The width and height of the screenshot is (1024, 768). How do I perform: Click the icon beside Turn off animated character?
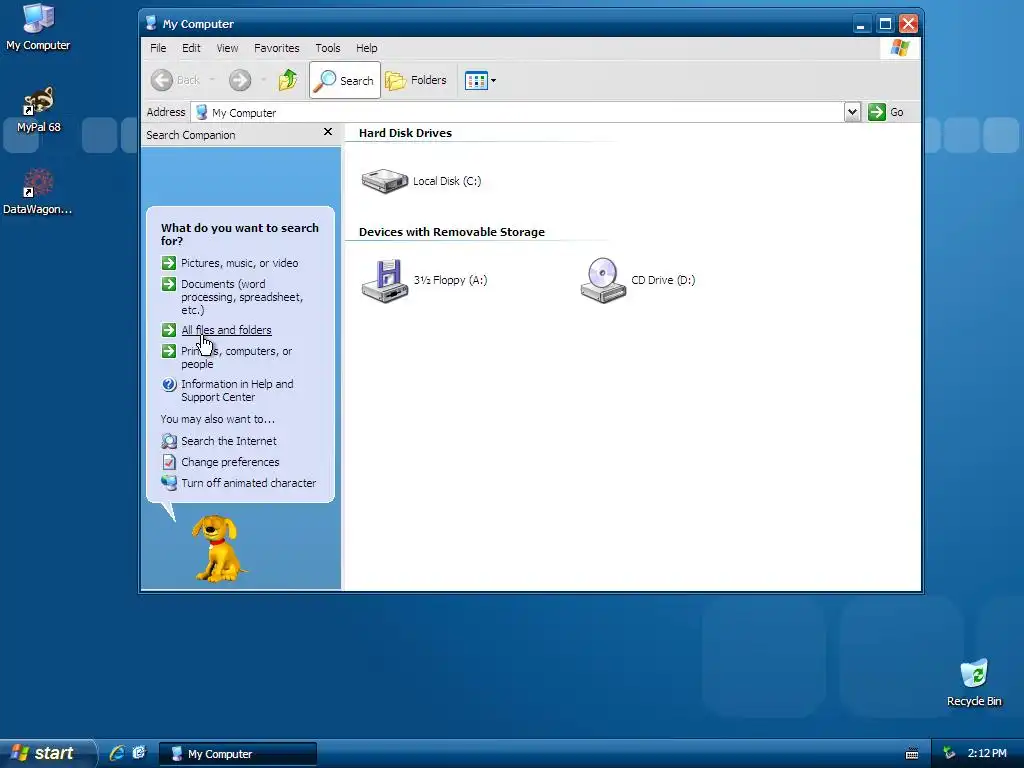coord(168,483)
